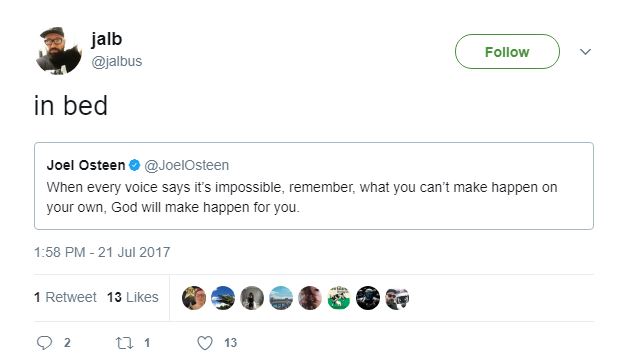View the 13 Likes list
The image size is (629, 360).
pyautogui.click(x=133, y=297)
